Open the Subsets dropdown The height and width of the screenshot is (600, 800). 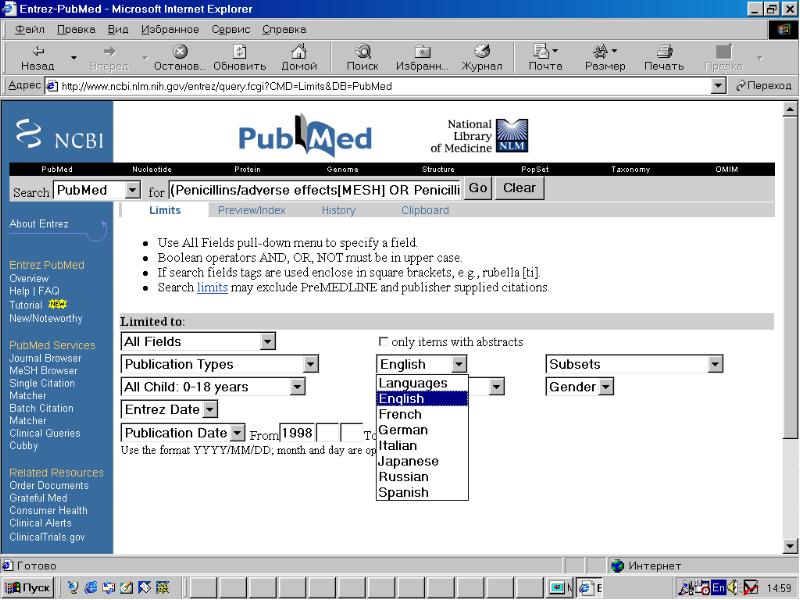pos(634,364)
